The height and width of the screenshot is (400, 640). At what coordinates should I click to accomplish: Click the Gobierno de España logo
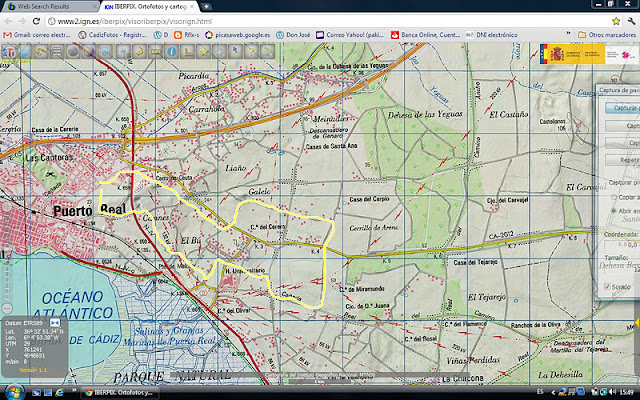coord(572,54)
